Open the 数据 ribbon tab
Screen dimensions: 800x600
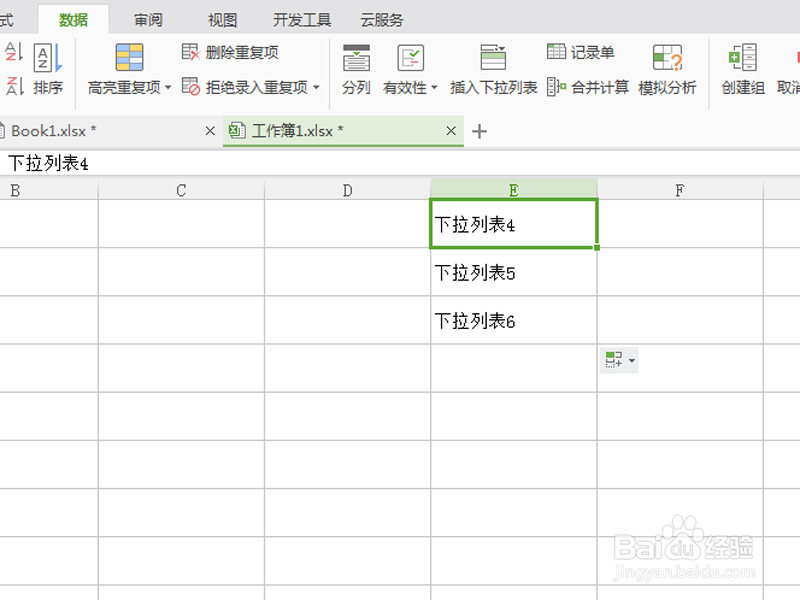coord(73,20)
